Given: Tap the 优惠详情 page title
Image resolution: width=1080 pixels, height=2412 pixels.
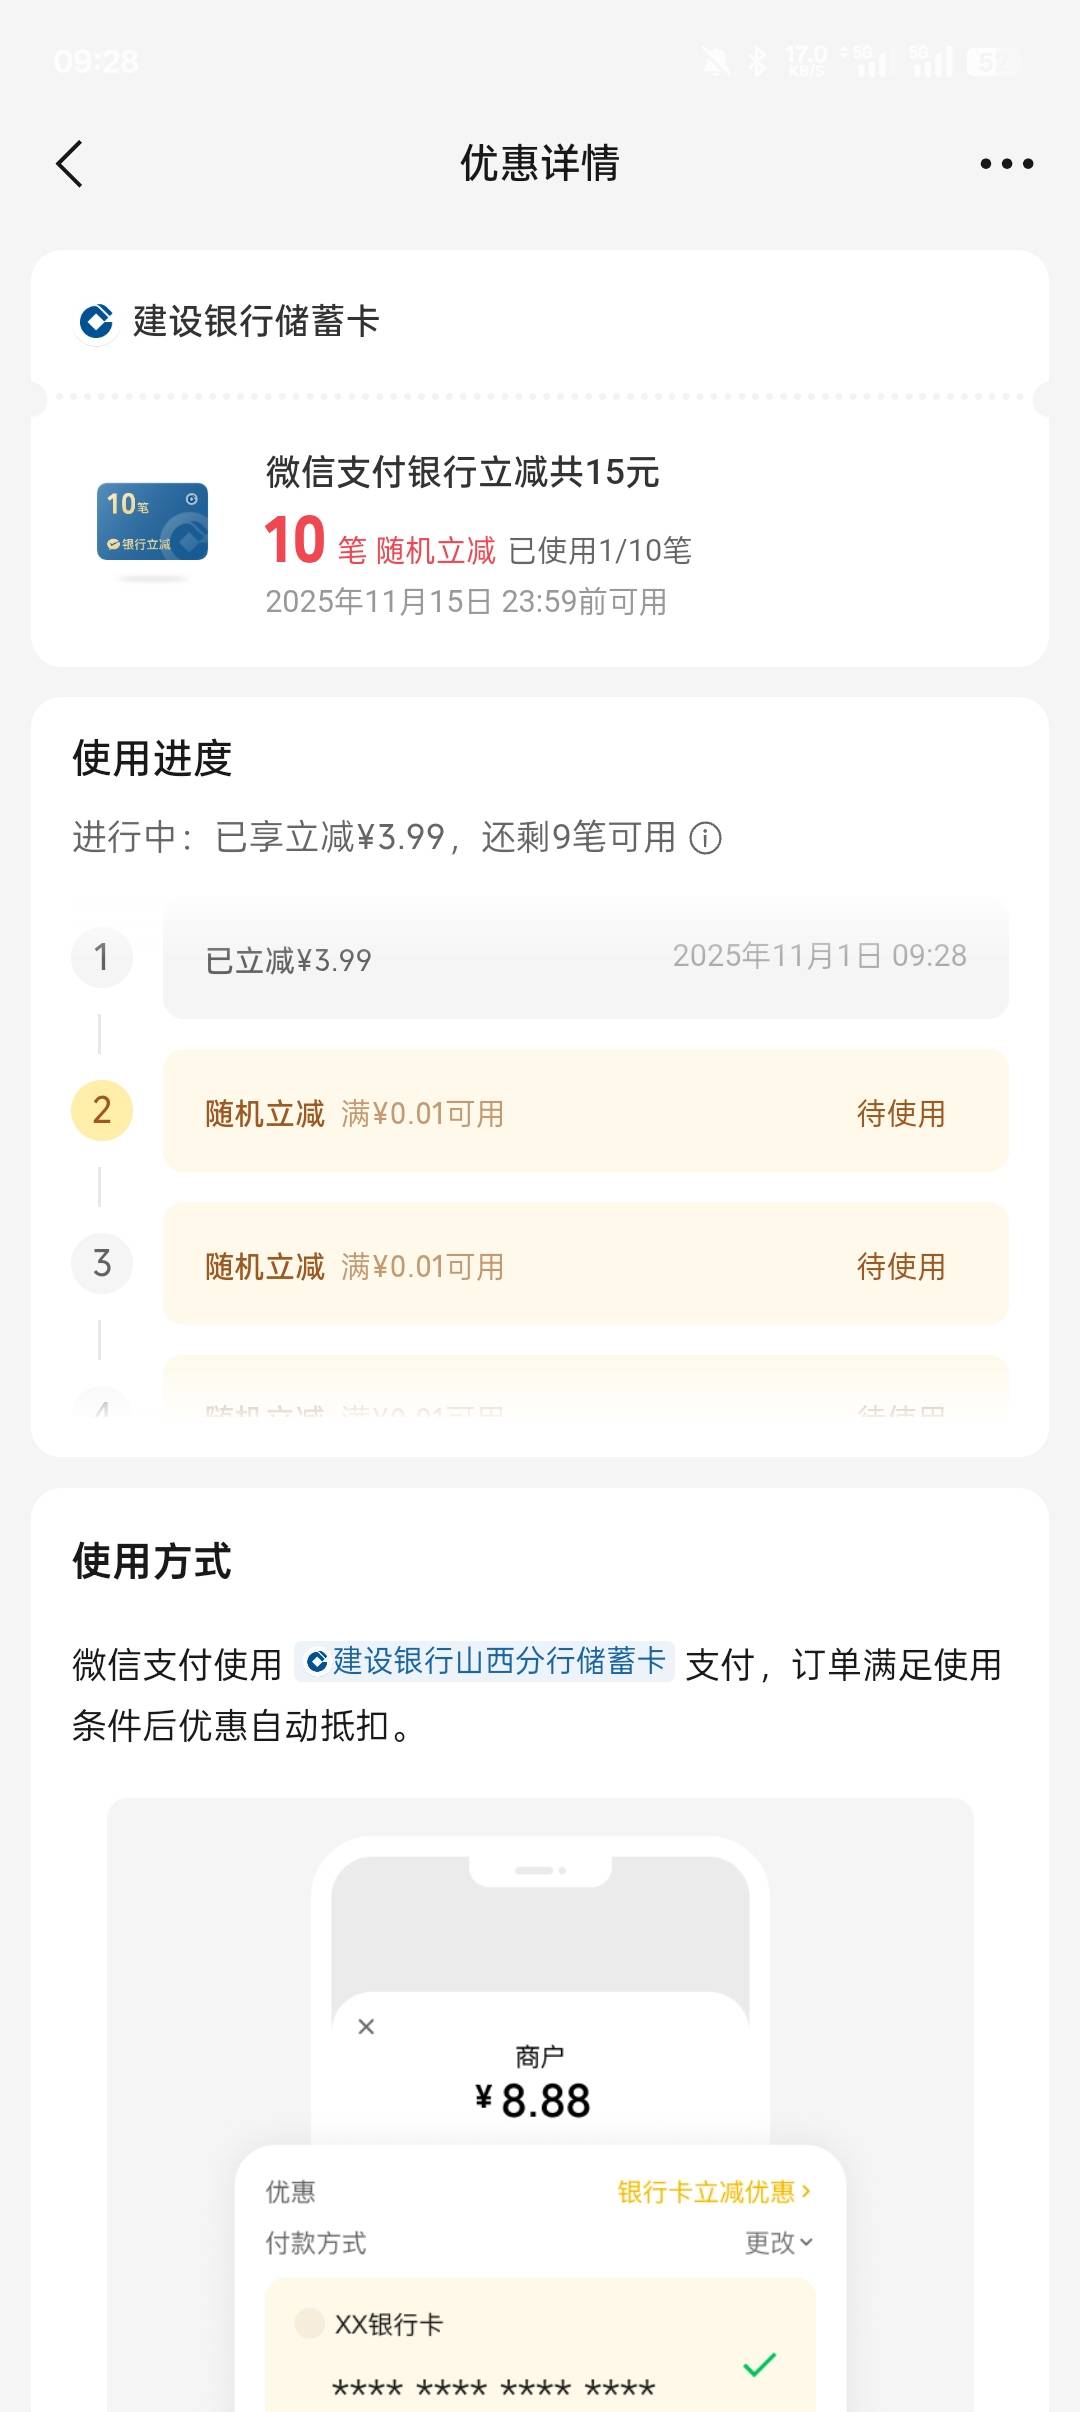Looking at the screenshot, I should coord(540,164).
